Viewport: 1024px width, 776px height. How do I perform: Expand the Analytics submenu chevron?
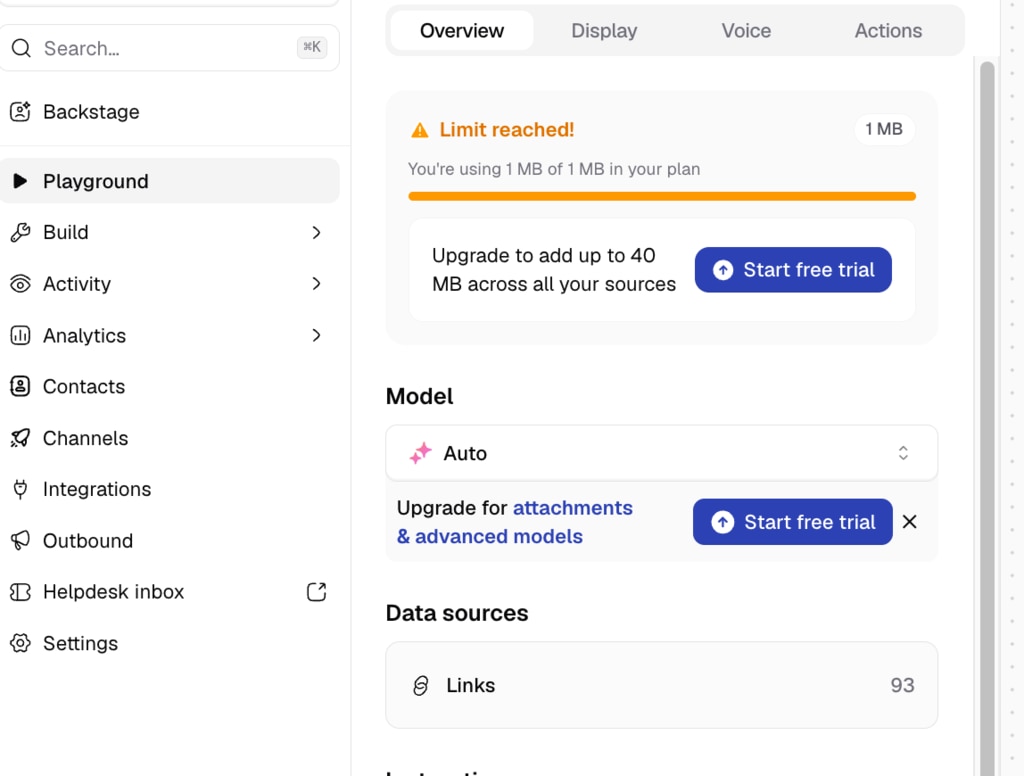click(316, 335)
